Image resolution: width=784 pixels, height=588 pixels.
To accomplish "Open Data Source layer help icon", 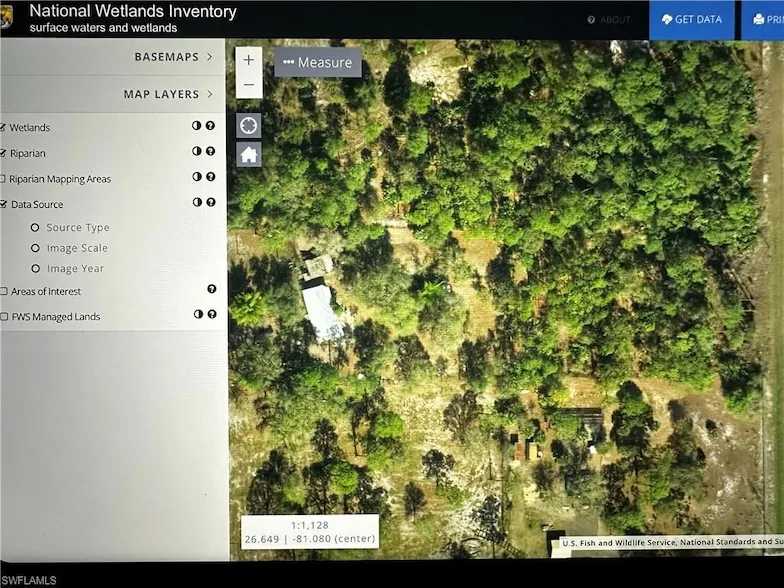I will (x=211, y=203).
